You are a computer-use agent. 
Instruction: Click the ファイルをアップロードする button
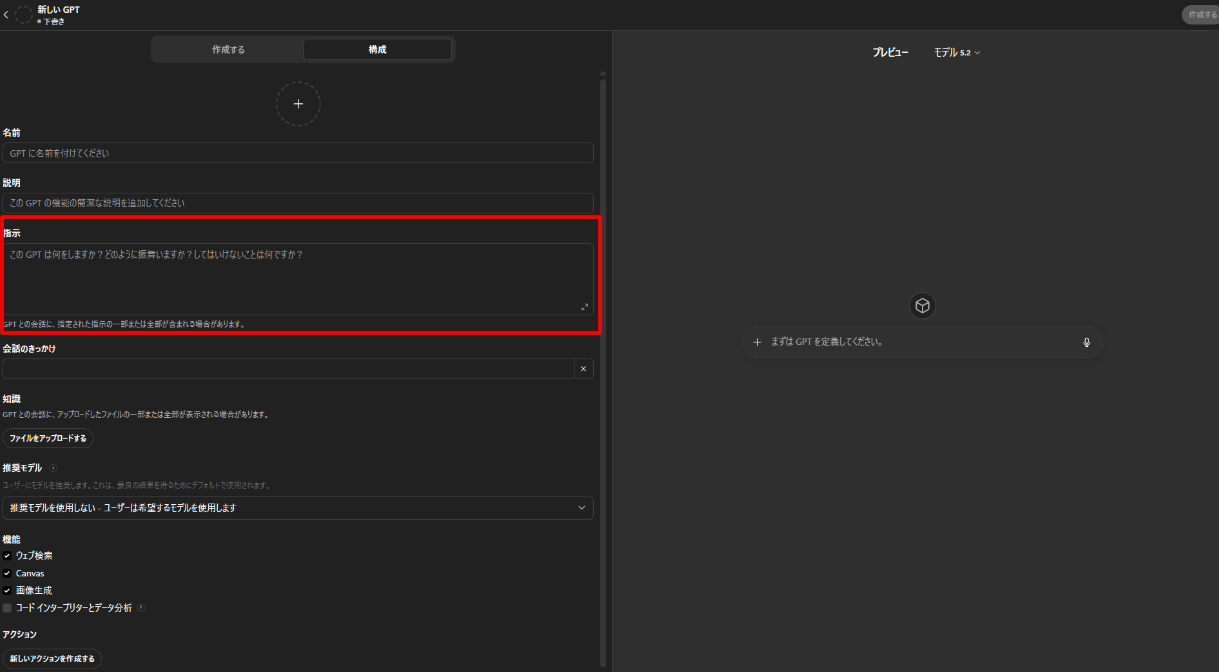[48, 438]
